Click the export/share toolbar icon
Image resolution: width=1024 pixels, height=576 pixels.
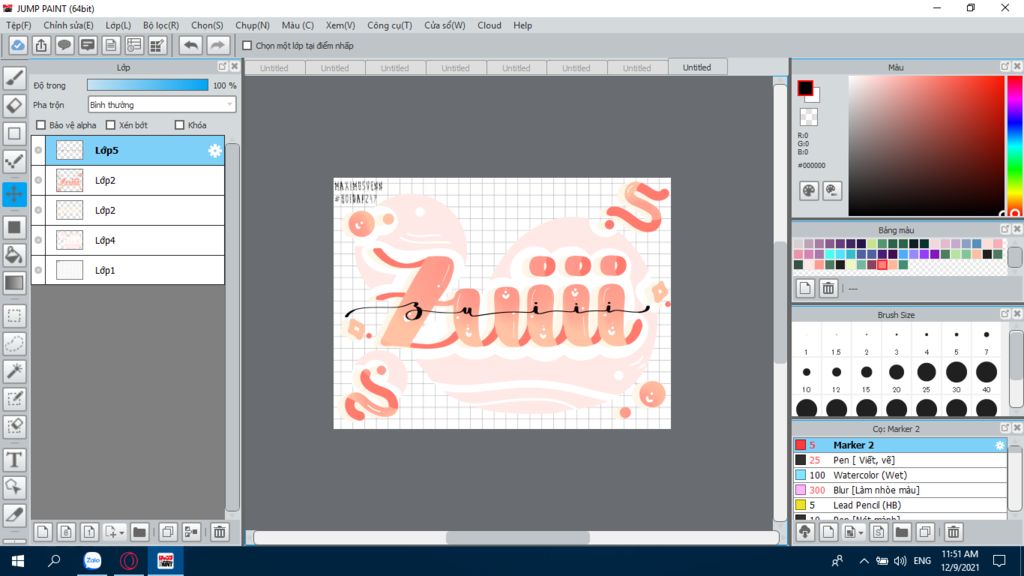(x=41, y=45)
